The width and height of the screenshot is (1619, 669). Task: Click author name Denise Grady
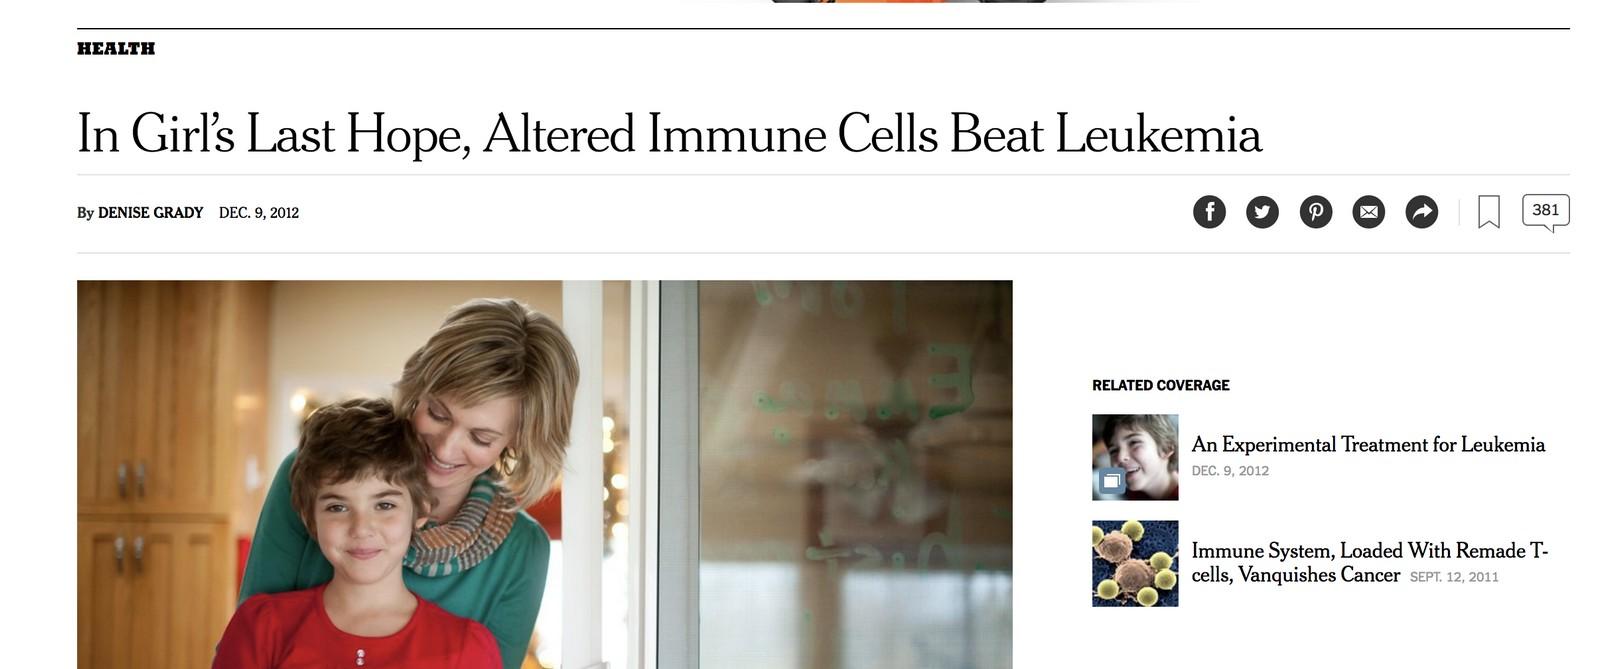coord(150,213)
